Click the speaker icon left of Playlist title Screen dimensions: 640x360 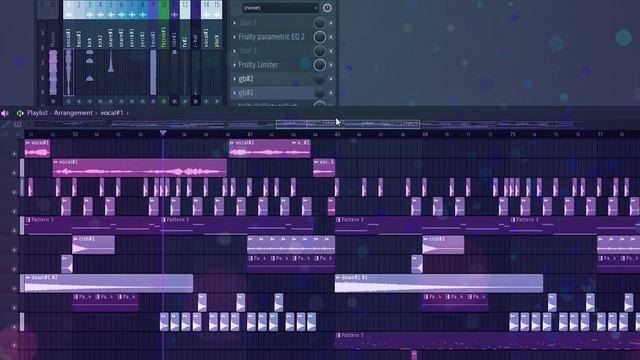pyautogui.click(x=4, y=113)
